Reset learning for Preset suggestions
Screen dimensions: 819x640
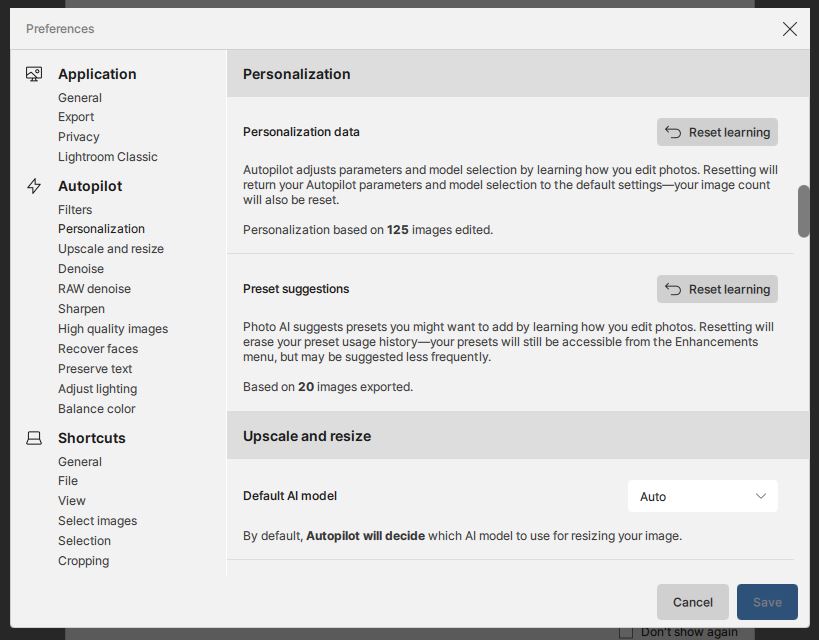point(717,289)
